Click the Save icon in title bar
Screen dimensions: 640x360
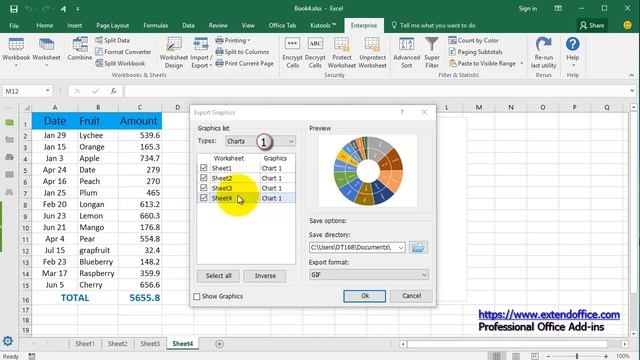(x=13, y=9)
